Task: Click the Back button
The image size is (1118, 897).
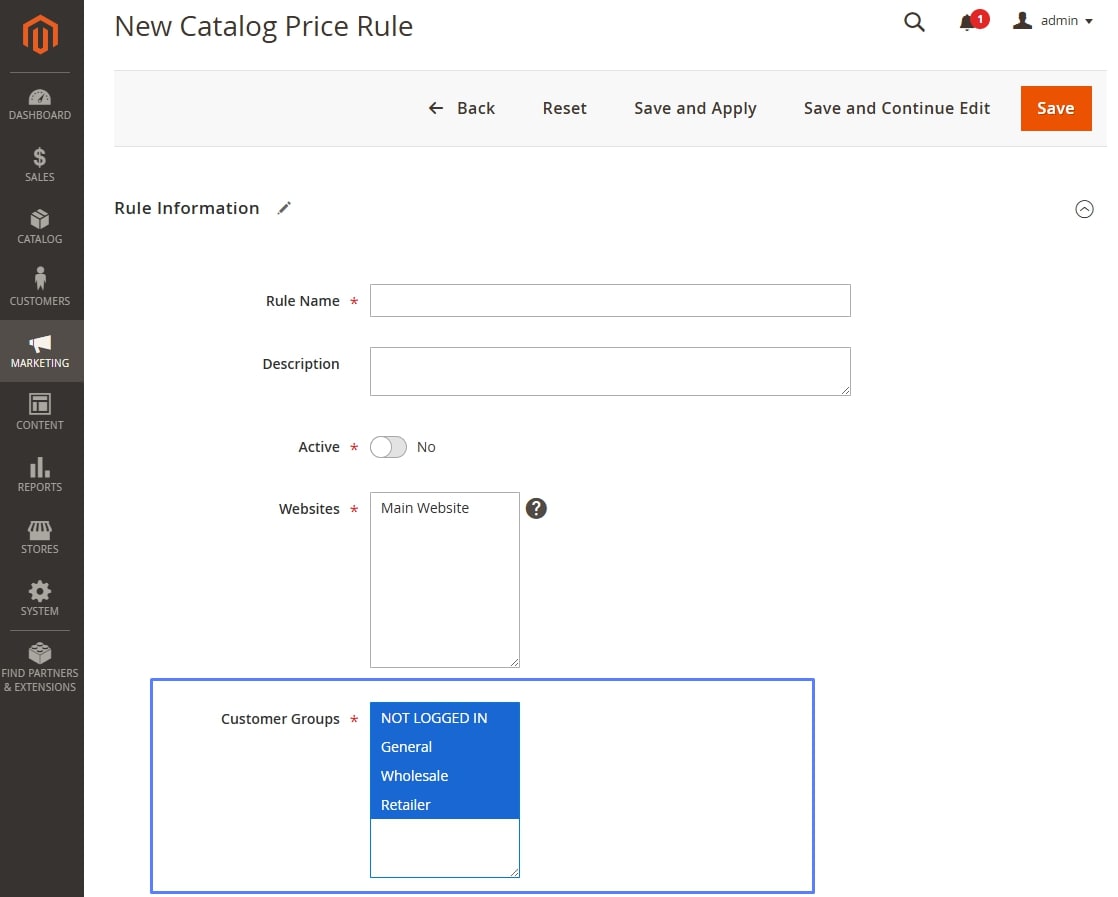Action: click(462, 108)
